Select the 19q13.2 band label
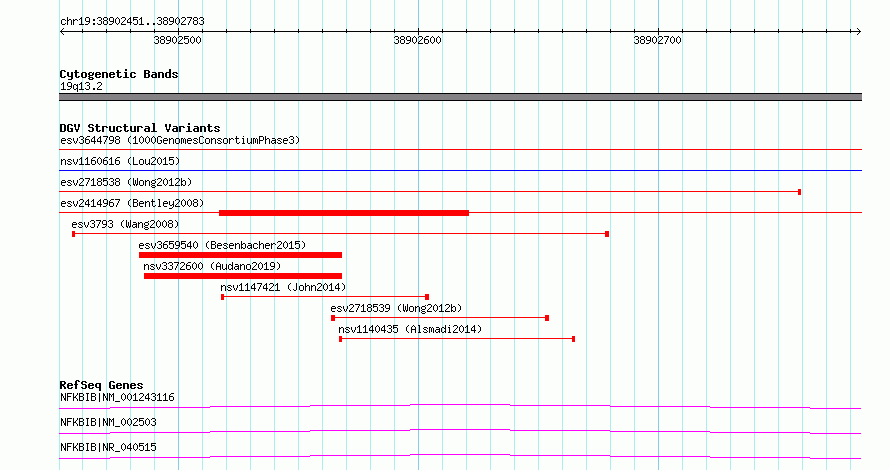Image resolution: width=890 pixels, height=470 pixels. point(81,86)
